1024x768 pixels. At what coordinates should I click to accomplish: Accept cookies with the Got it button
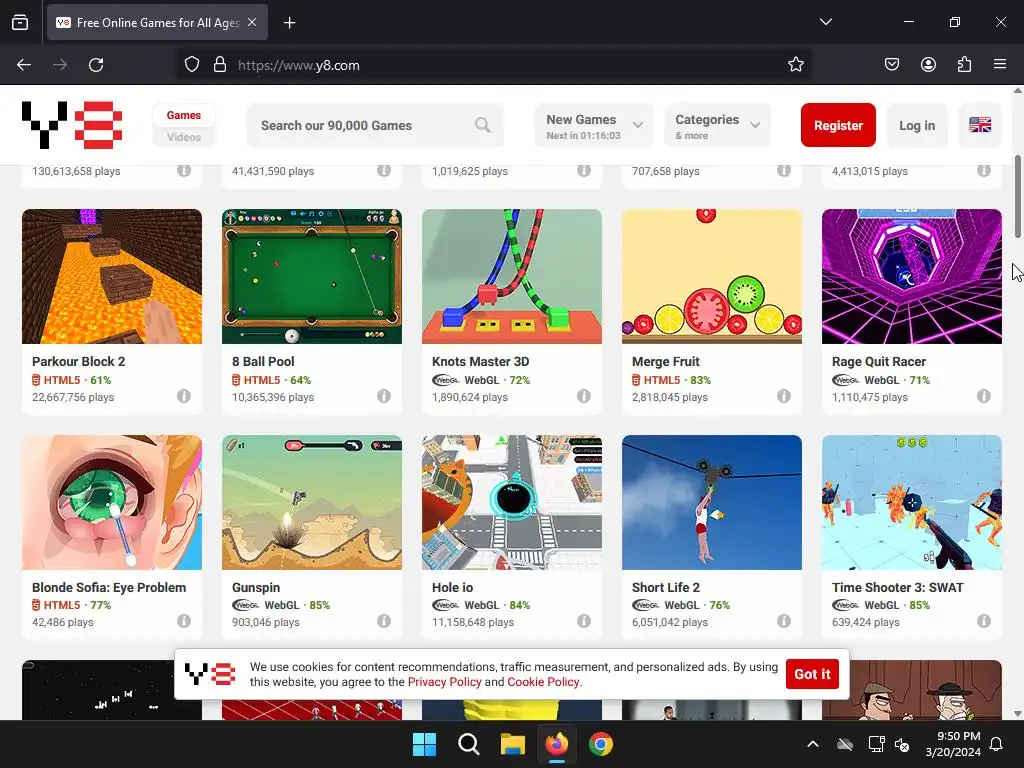pos(812,674)
